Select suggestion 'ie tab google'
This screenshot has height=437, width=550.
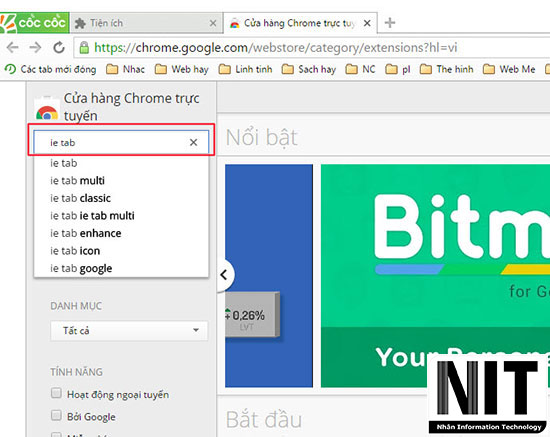pos(121,268)
